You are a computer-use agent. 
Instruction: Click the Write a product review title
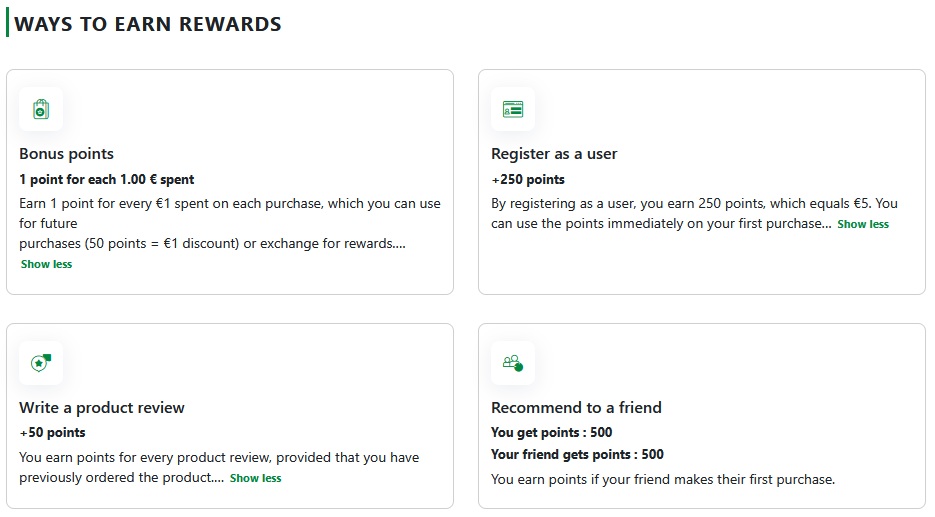coord(102,408)
